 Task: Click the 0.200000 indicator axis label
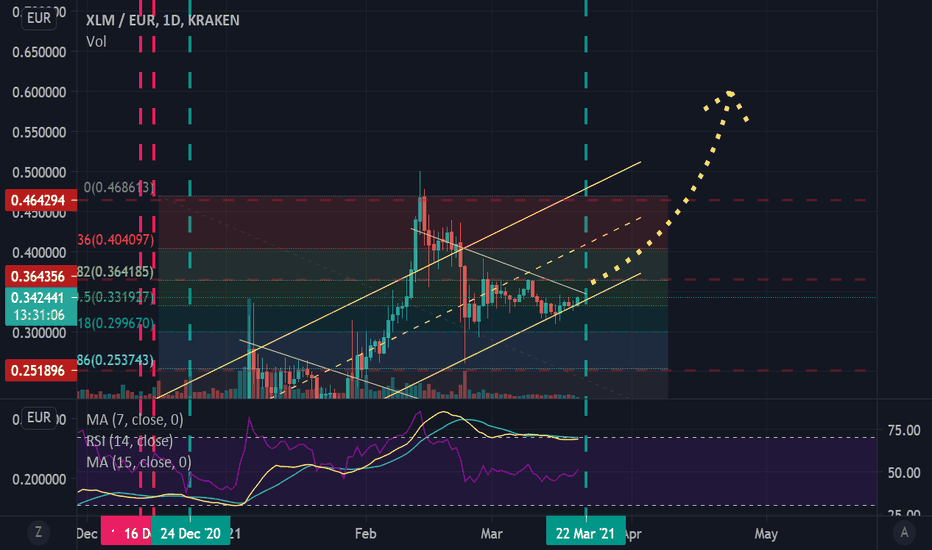pos(39,479)
